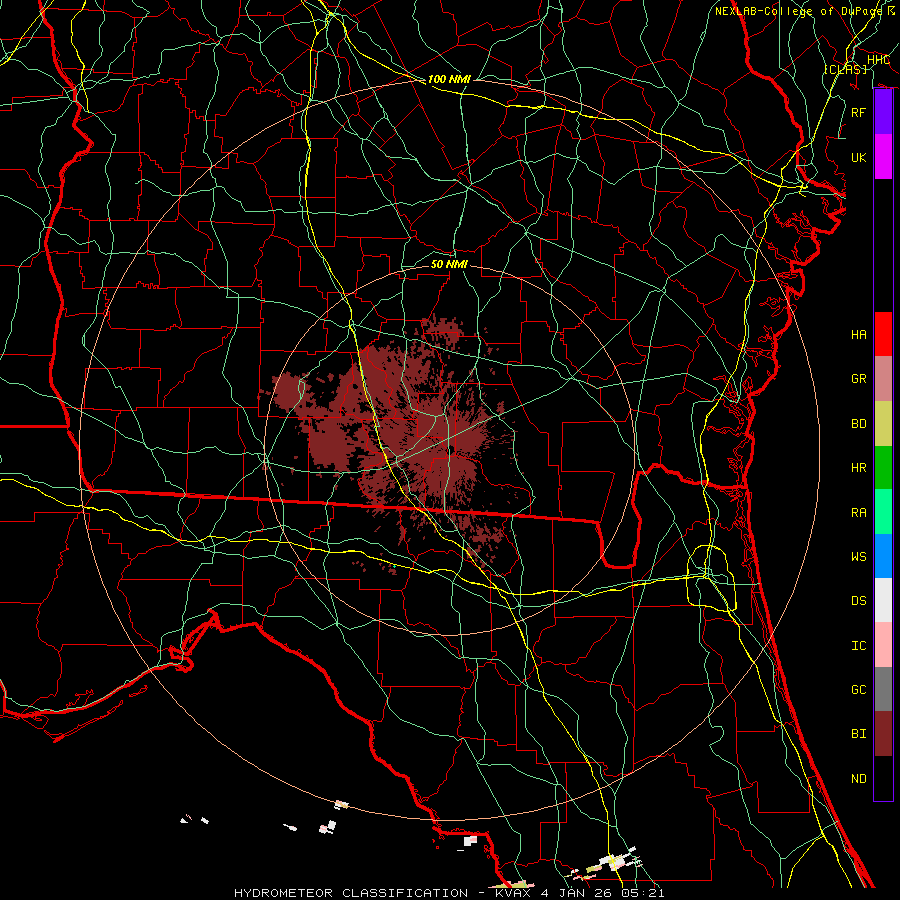This screenshot has height=900, width=900.
Task: Click the RF purple legend color swatch
Action: coord(883,112)
